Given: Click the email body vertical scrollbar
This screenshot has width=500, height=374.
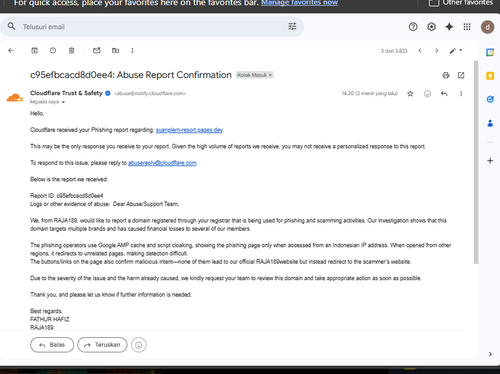Looking at the screenshot, I should click(476, 163).
